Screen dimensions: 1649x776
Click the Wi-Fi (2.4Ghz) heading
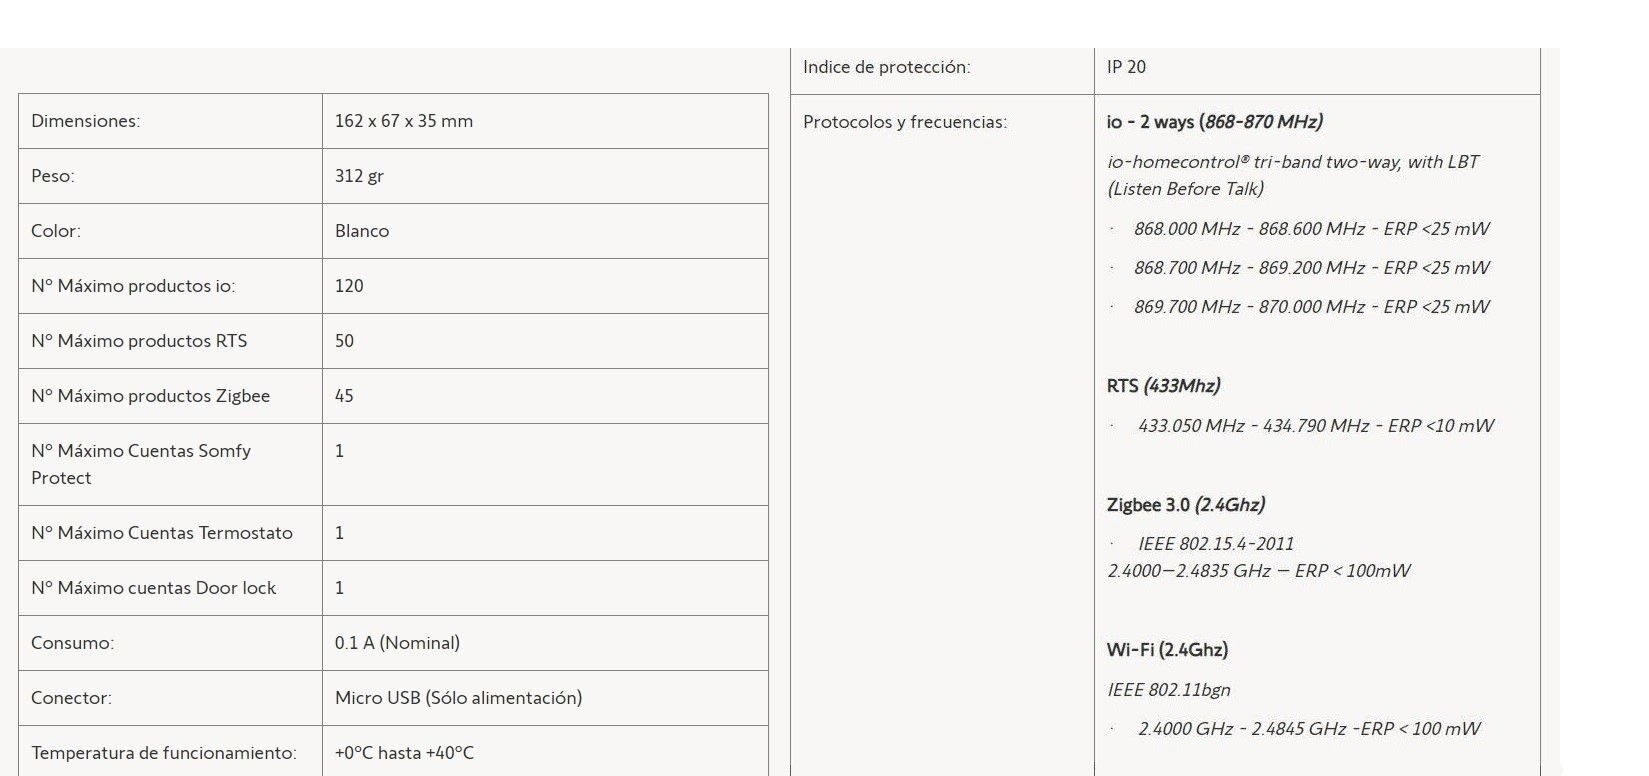point(1167,650)
